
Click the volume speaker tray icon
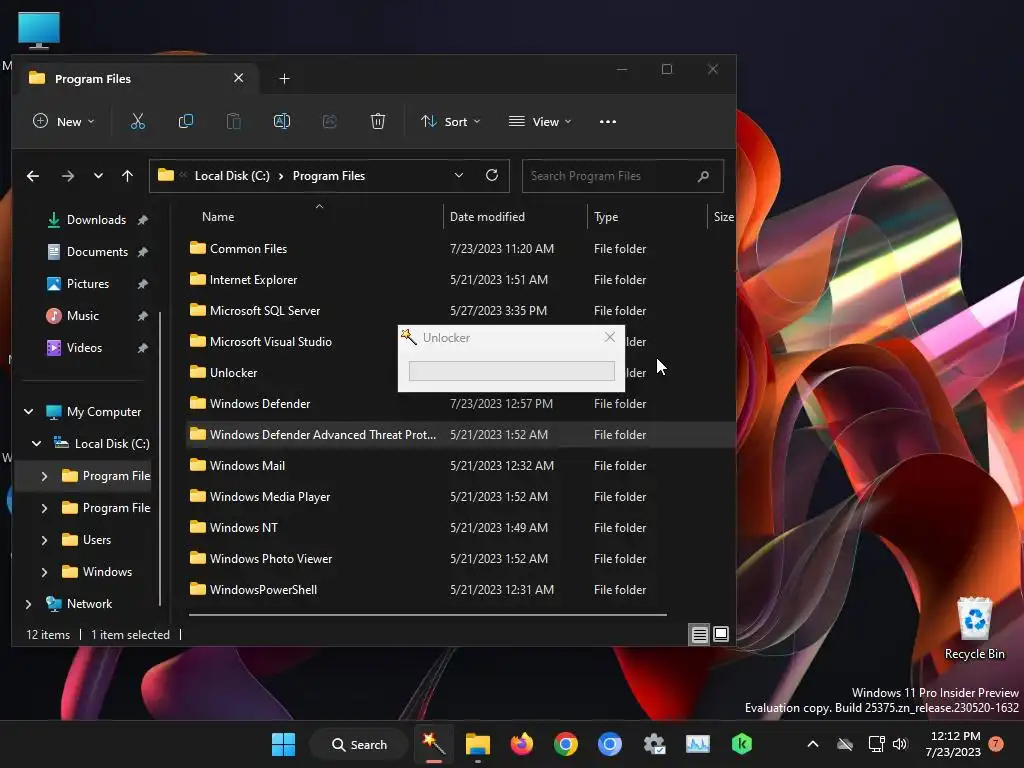900,744
